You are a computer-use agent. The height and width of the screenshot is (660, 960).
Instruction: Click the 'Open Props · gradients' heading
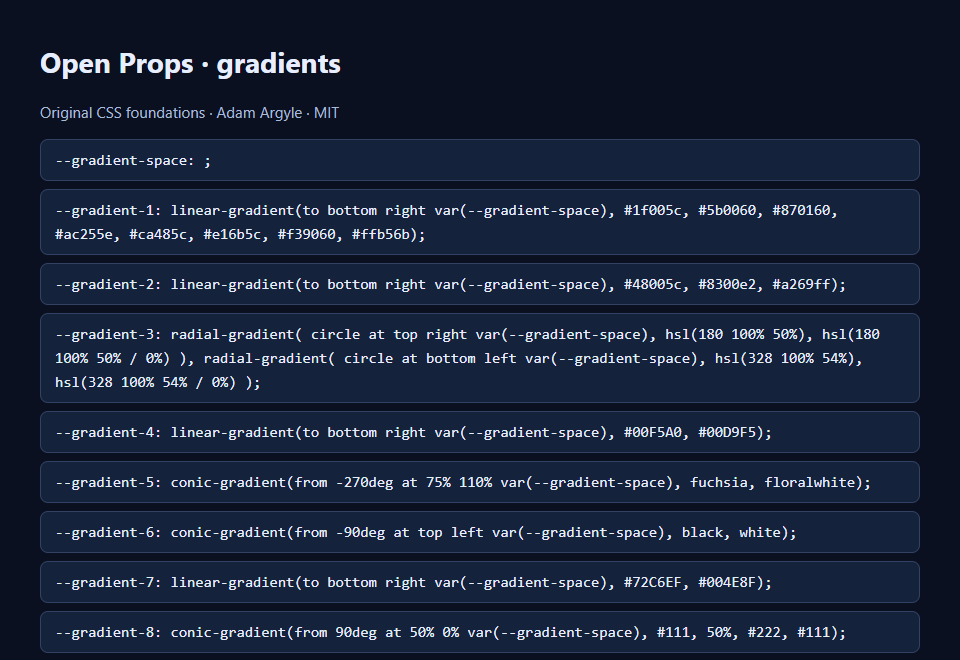click(x=190, y=64)
